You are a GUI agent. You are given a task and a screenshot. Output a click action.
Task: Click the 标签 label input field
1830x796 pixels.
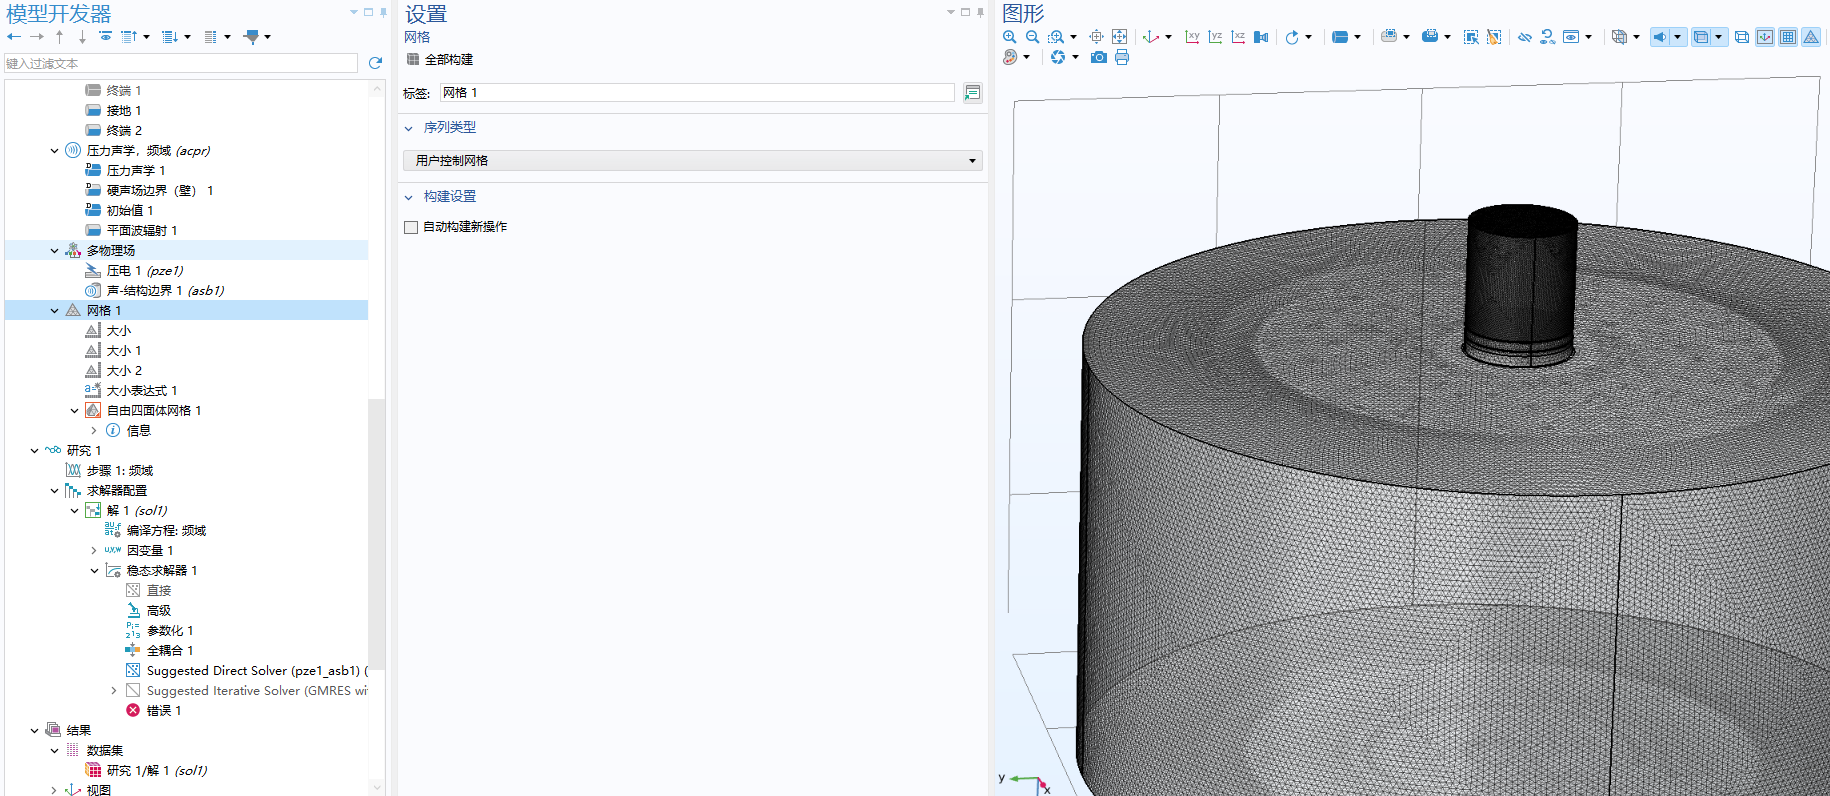pyautogui.click(x=697, y=93)
